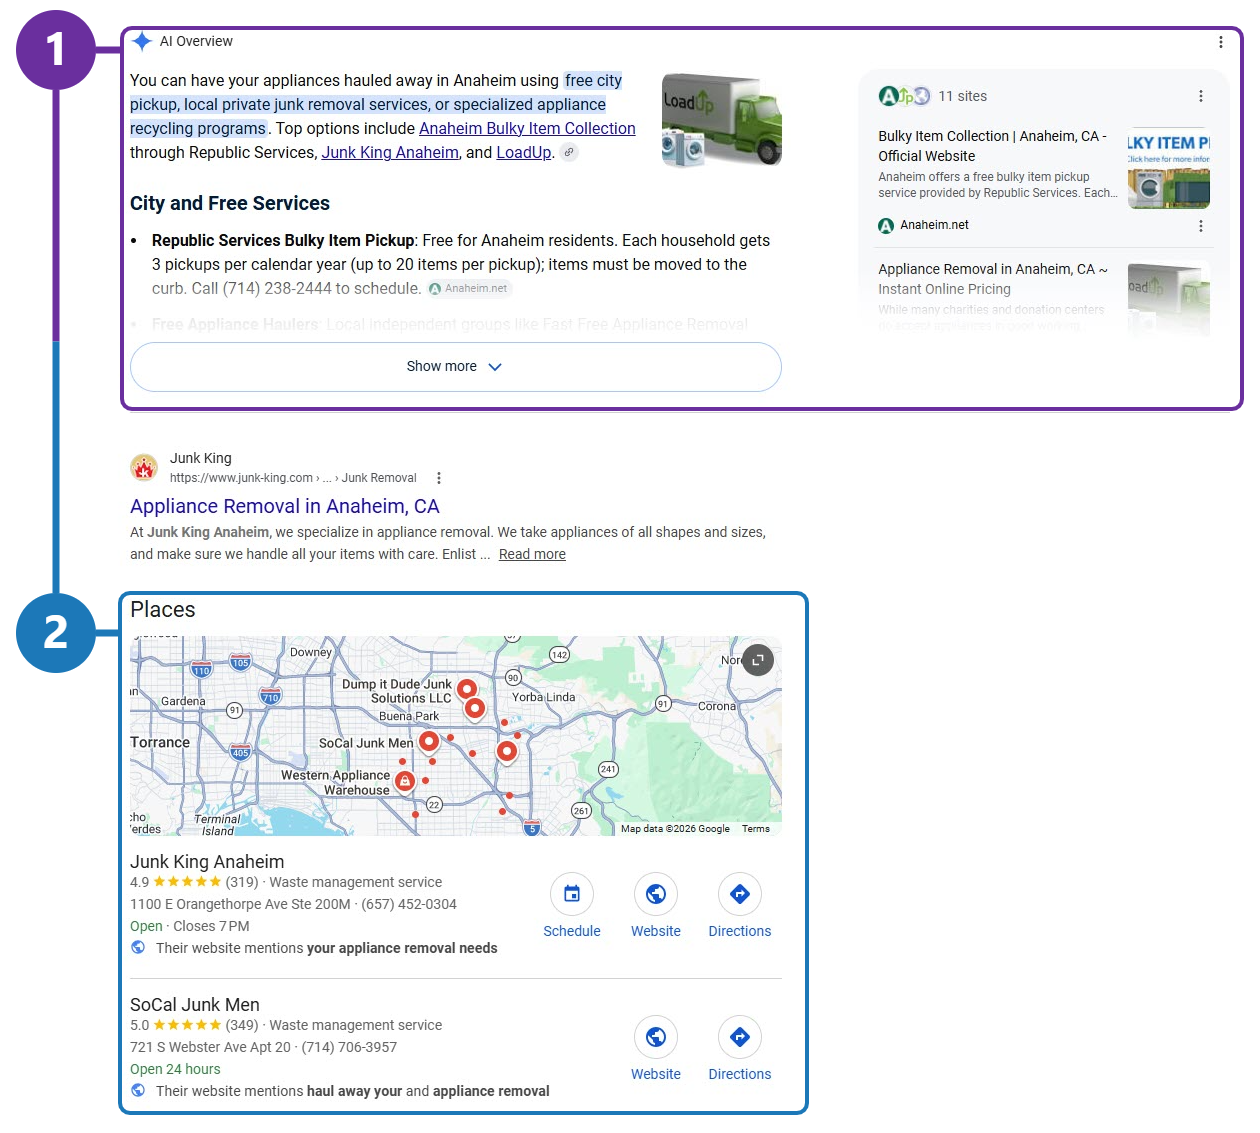Click the Open 24 hours status
Screen dimensions: 1260x1133
click(x=175, y=1069)
